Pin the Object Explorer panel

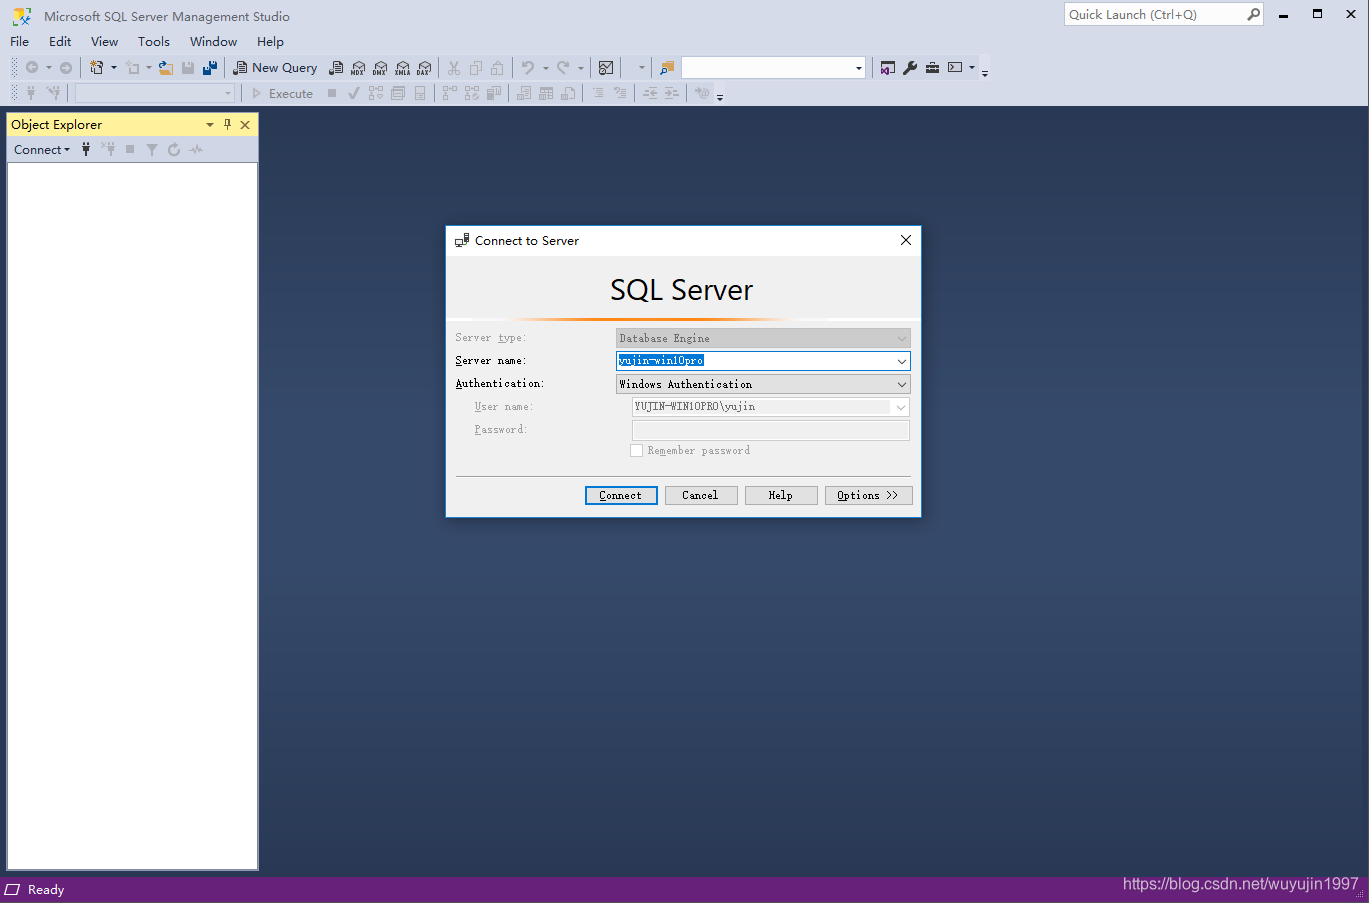click(x=227, y=124)
